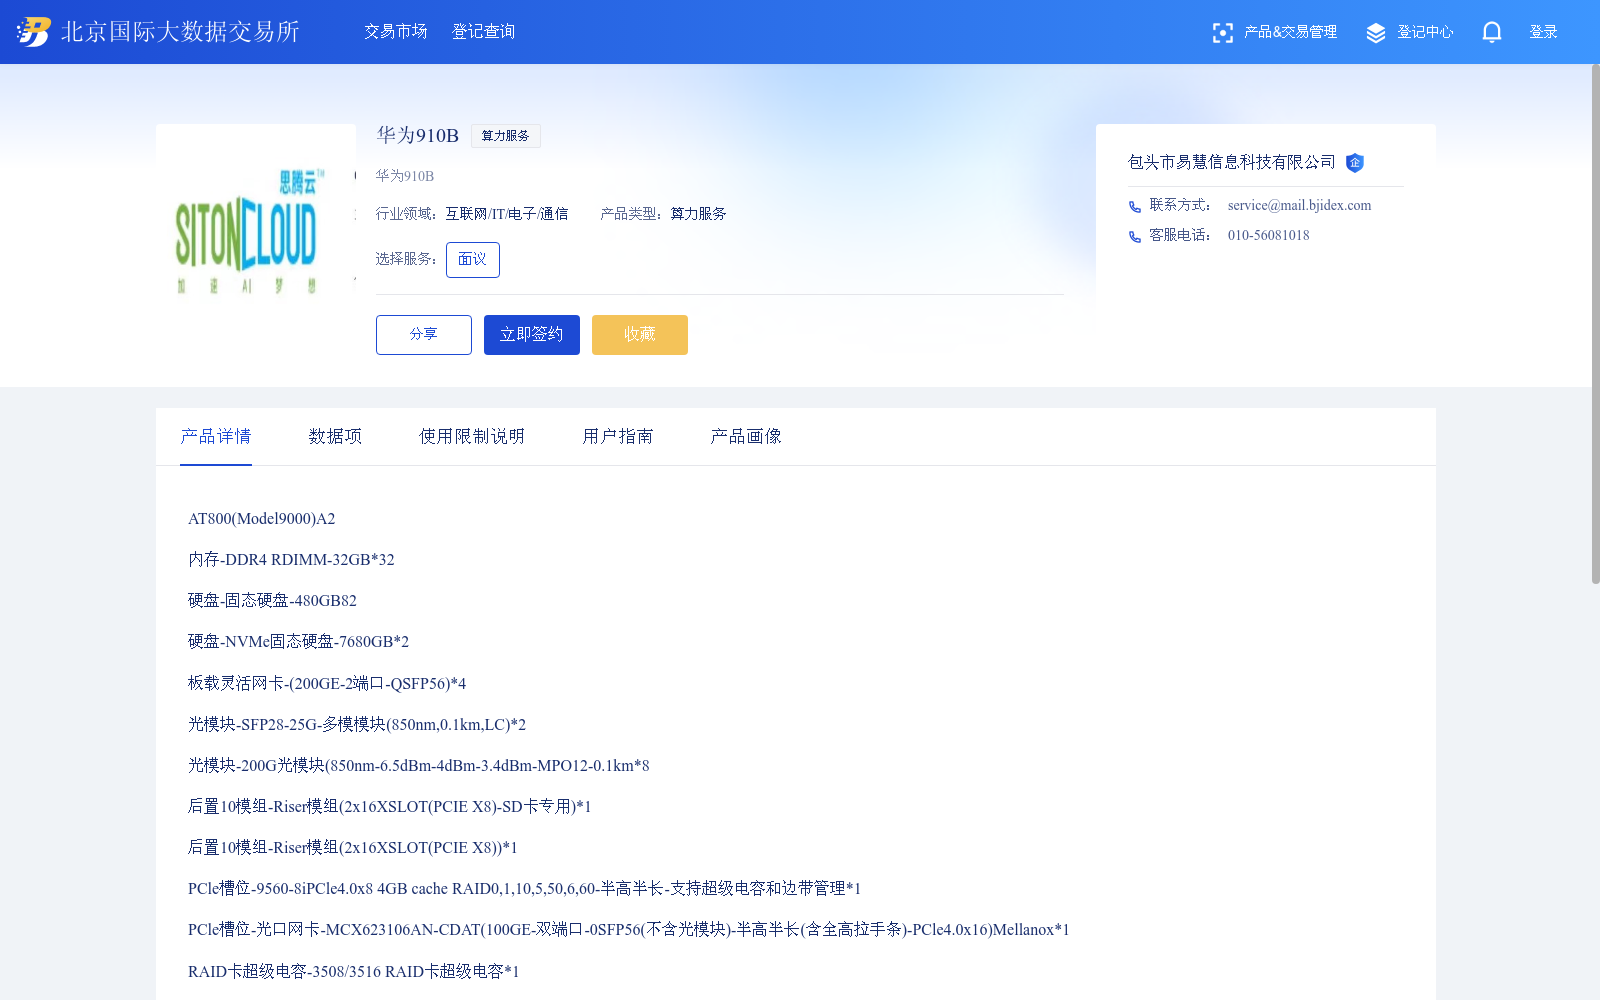Click the phone icon next to 联系方式
This screenshot has width=1600, height=1000.
pos(1135,206)
